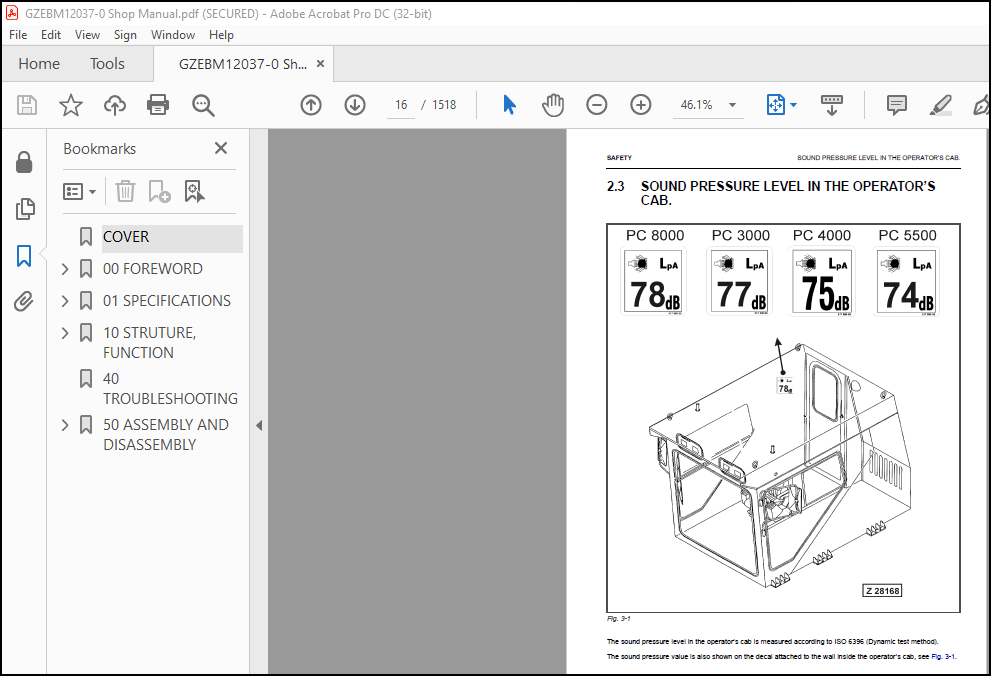Viewport: 991px width, 676px height.
Task: Click find current bookmark icon
Action: tap(194, 191)
